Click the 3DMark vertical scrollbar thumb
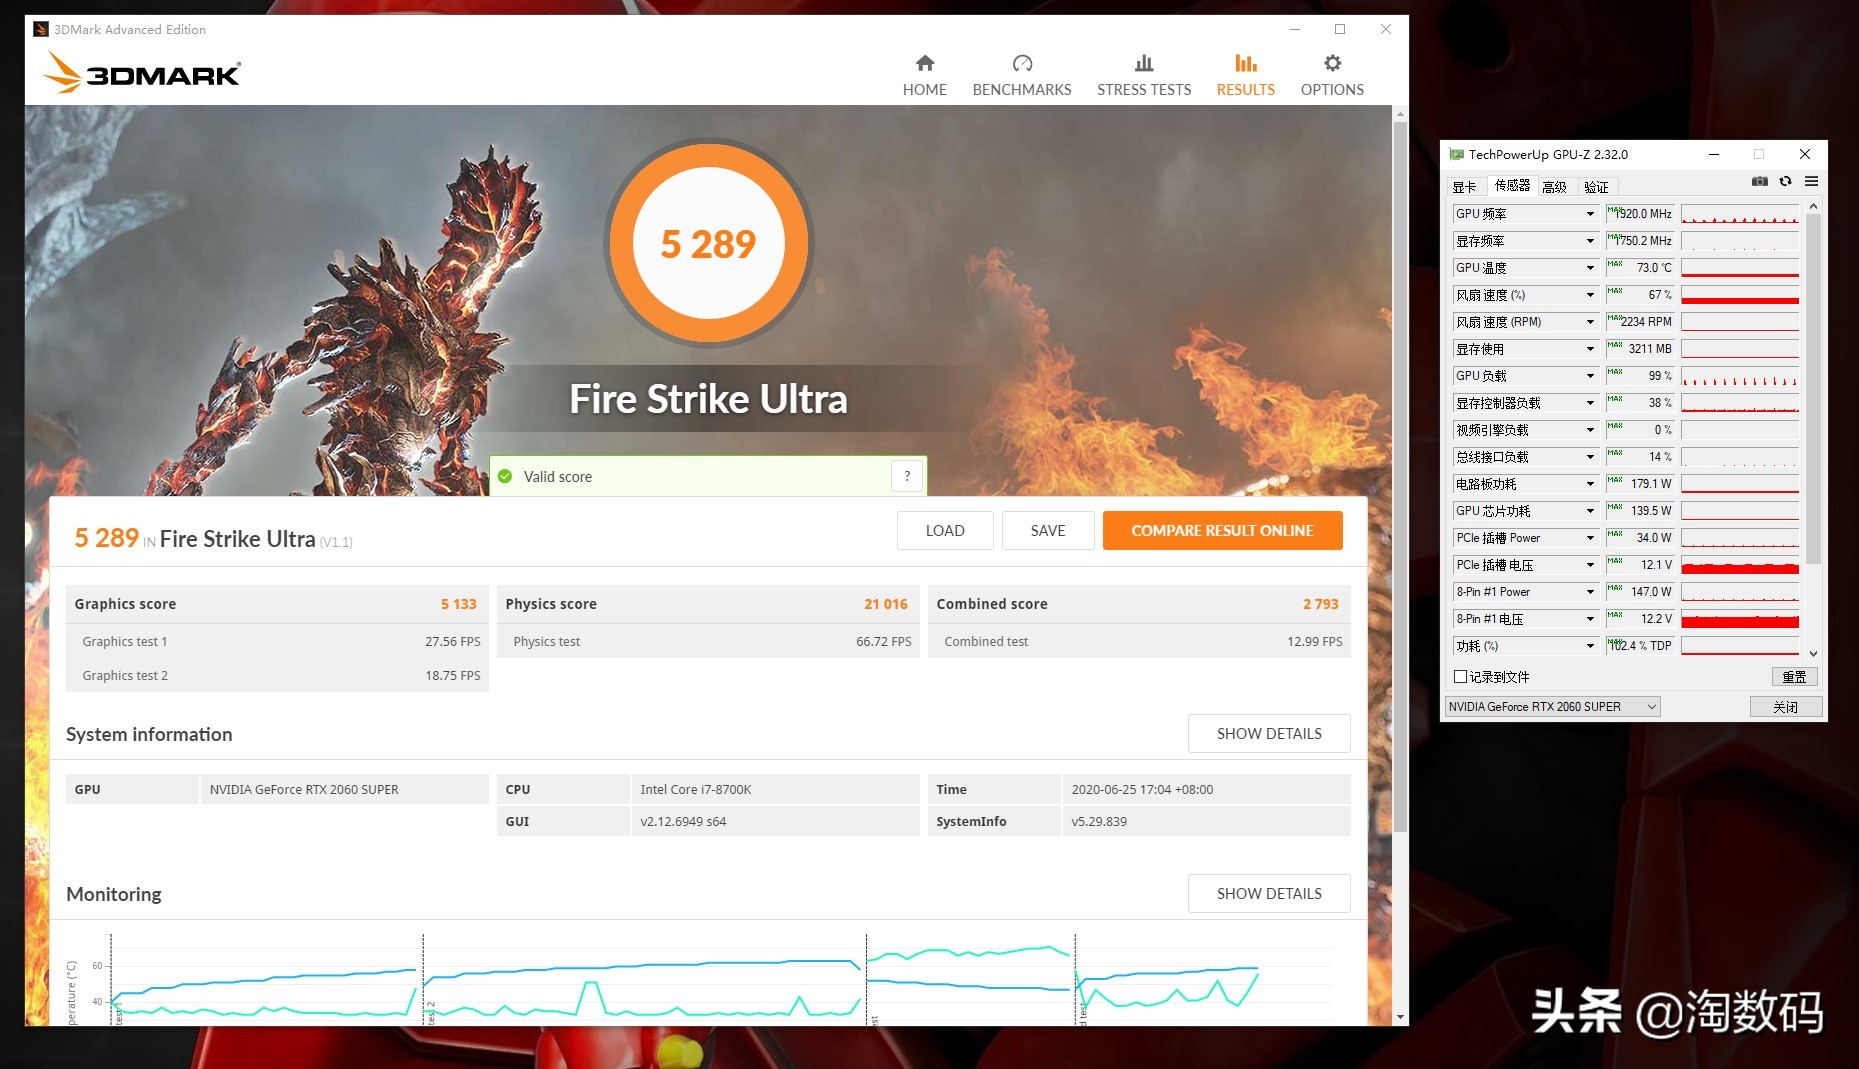This screenshot has height=1069, width=1859. (x=1400, y=477)
